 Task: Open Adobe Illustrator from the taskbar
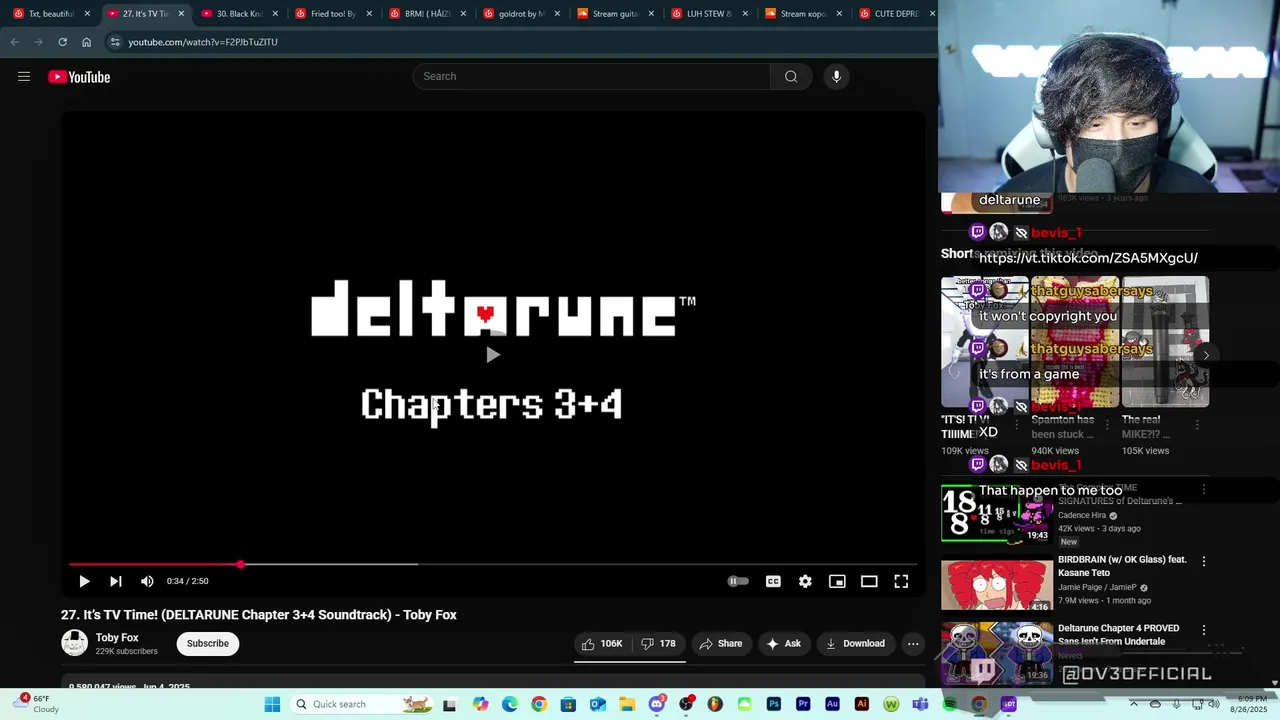click(862, 704)
